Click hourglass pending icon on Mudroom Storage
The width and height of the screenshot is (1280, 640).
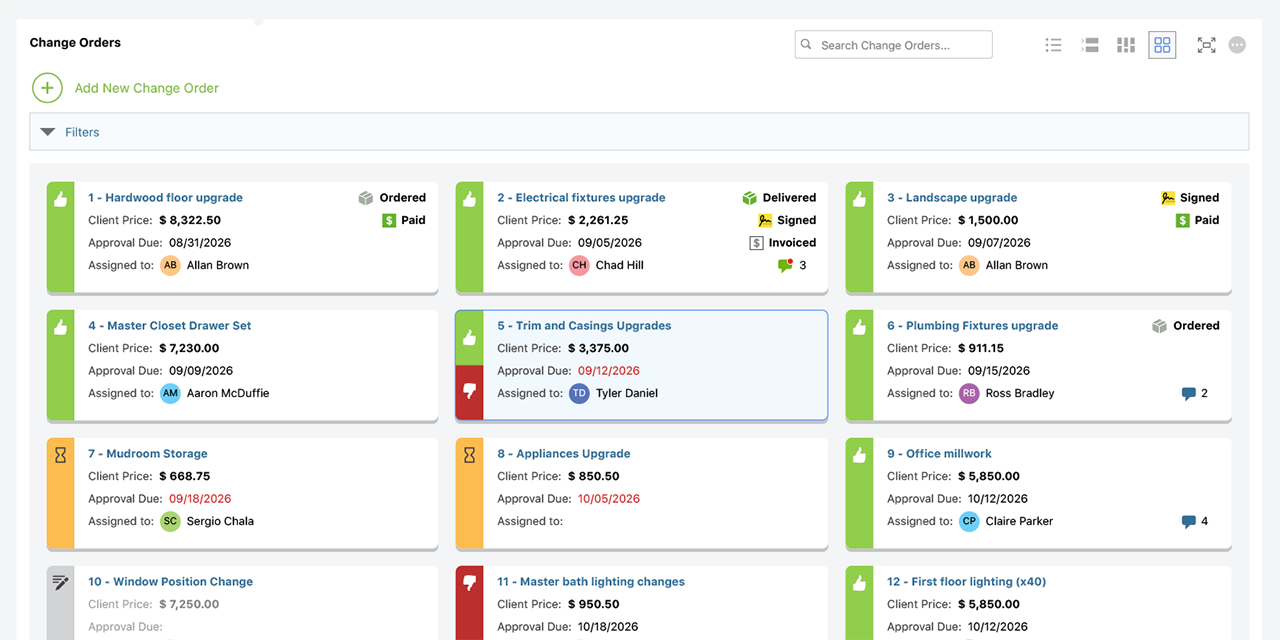tap(61, 455)
